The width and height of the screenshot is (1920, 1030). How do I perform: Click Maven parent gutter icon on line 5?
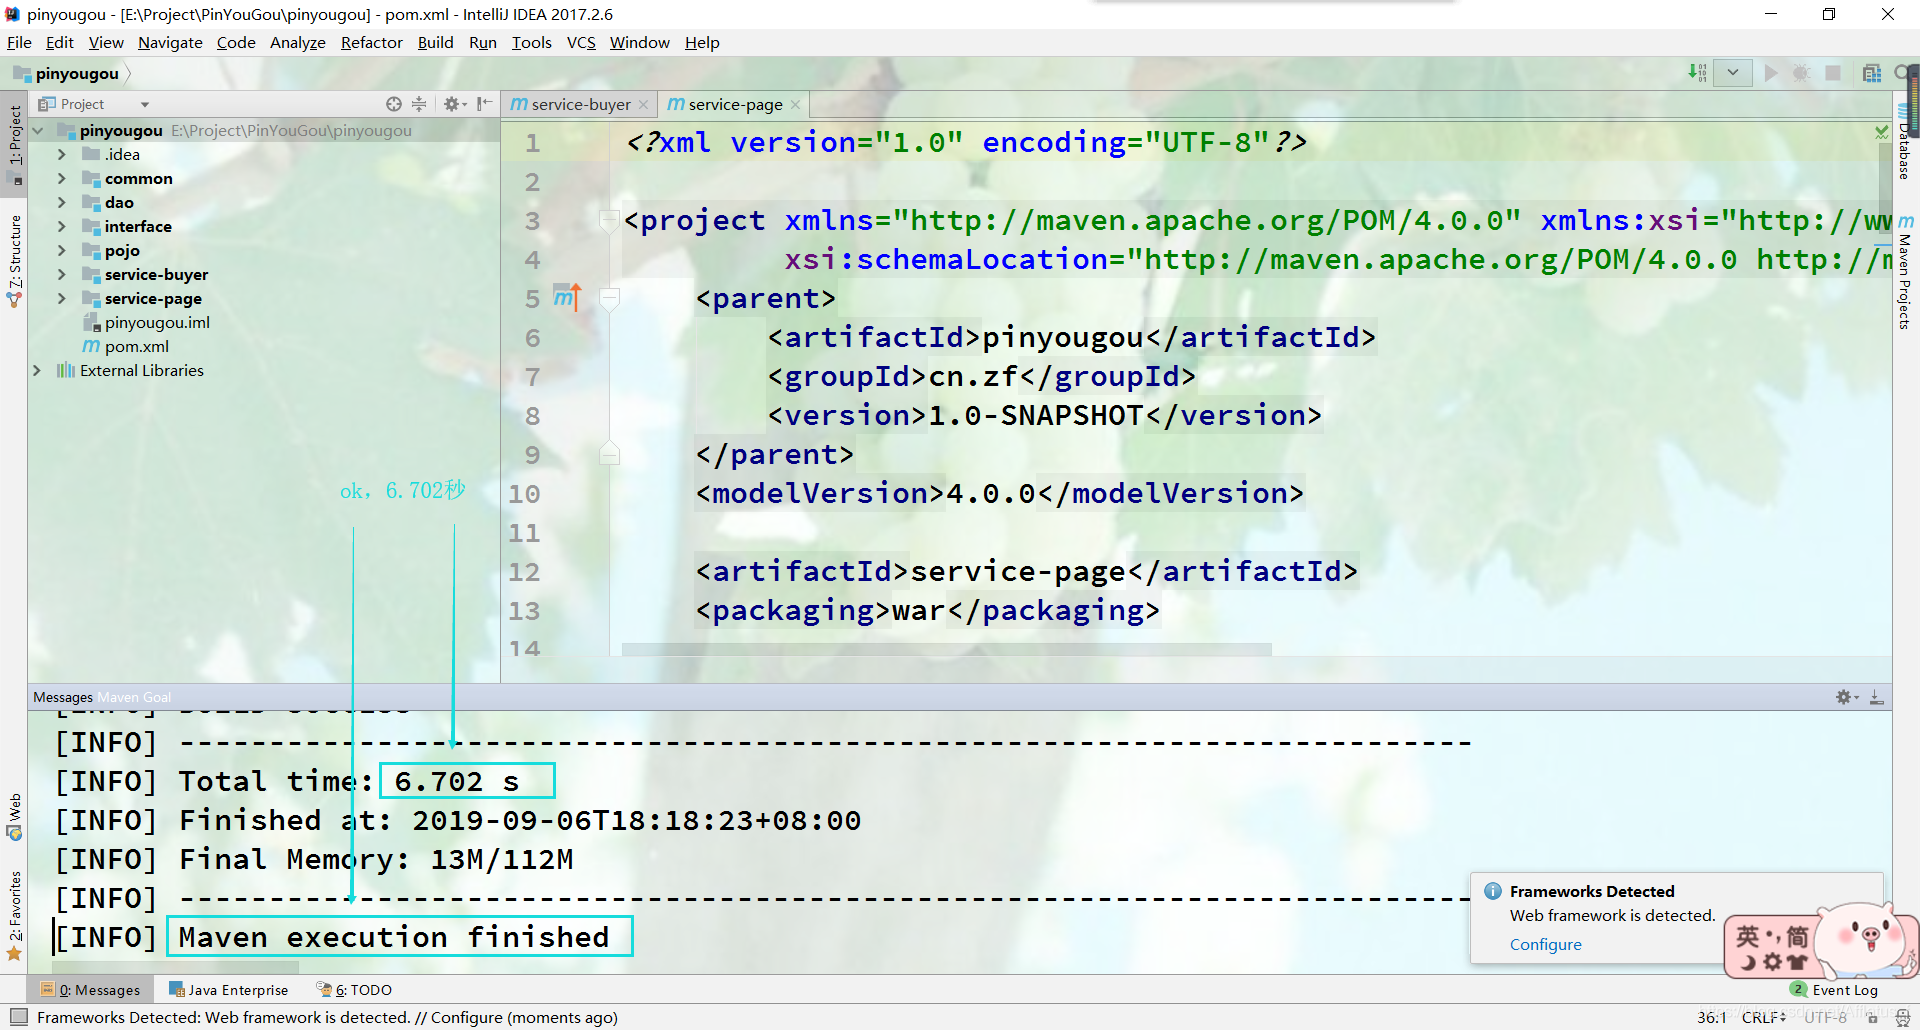[566, 297]
